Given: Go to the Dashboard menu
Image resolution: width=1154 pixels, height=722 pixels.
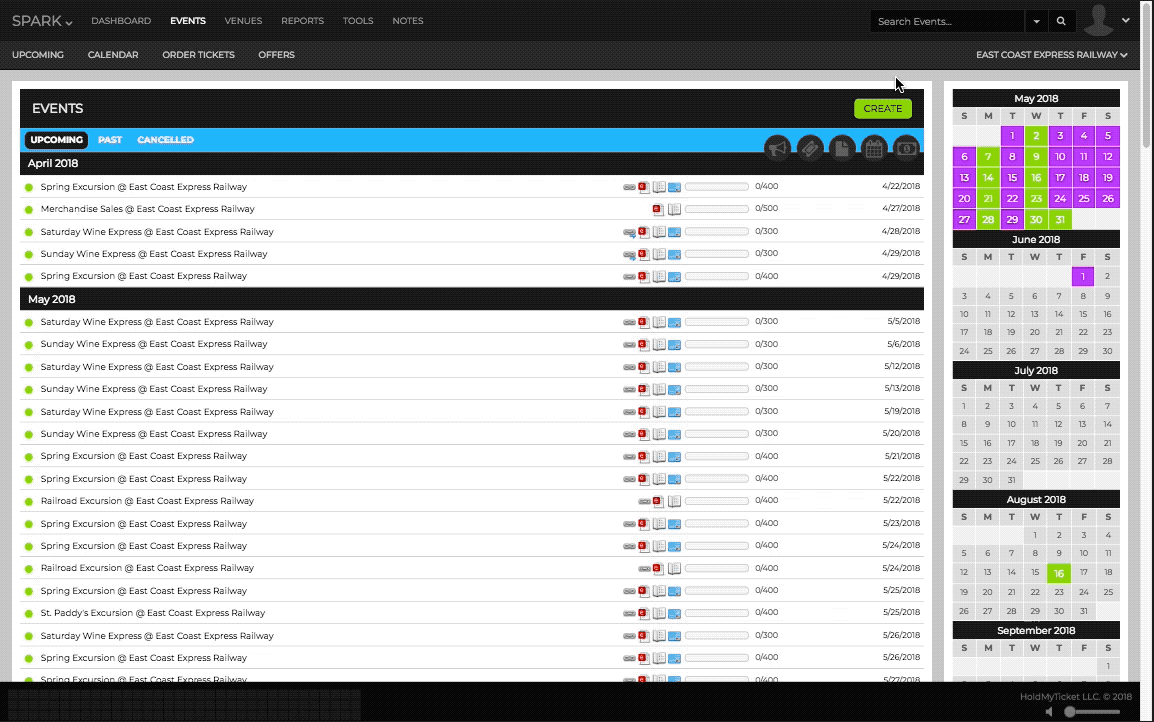Looking at the screenshot, I should 121,21.
